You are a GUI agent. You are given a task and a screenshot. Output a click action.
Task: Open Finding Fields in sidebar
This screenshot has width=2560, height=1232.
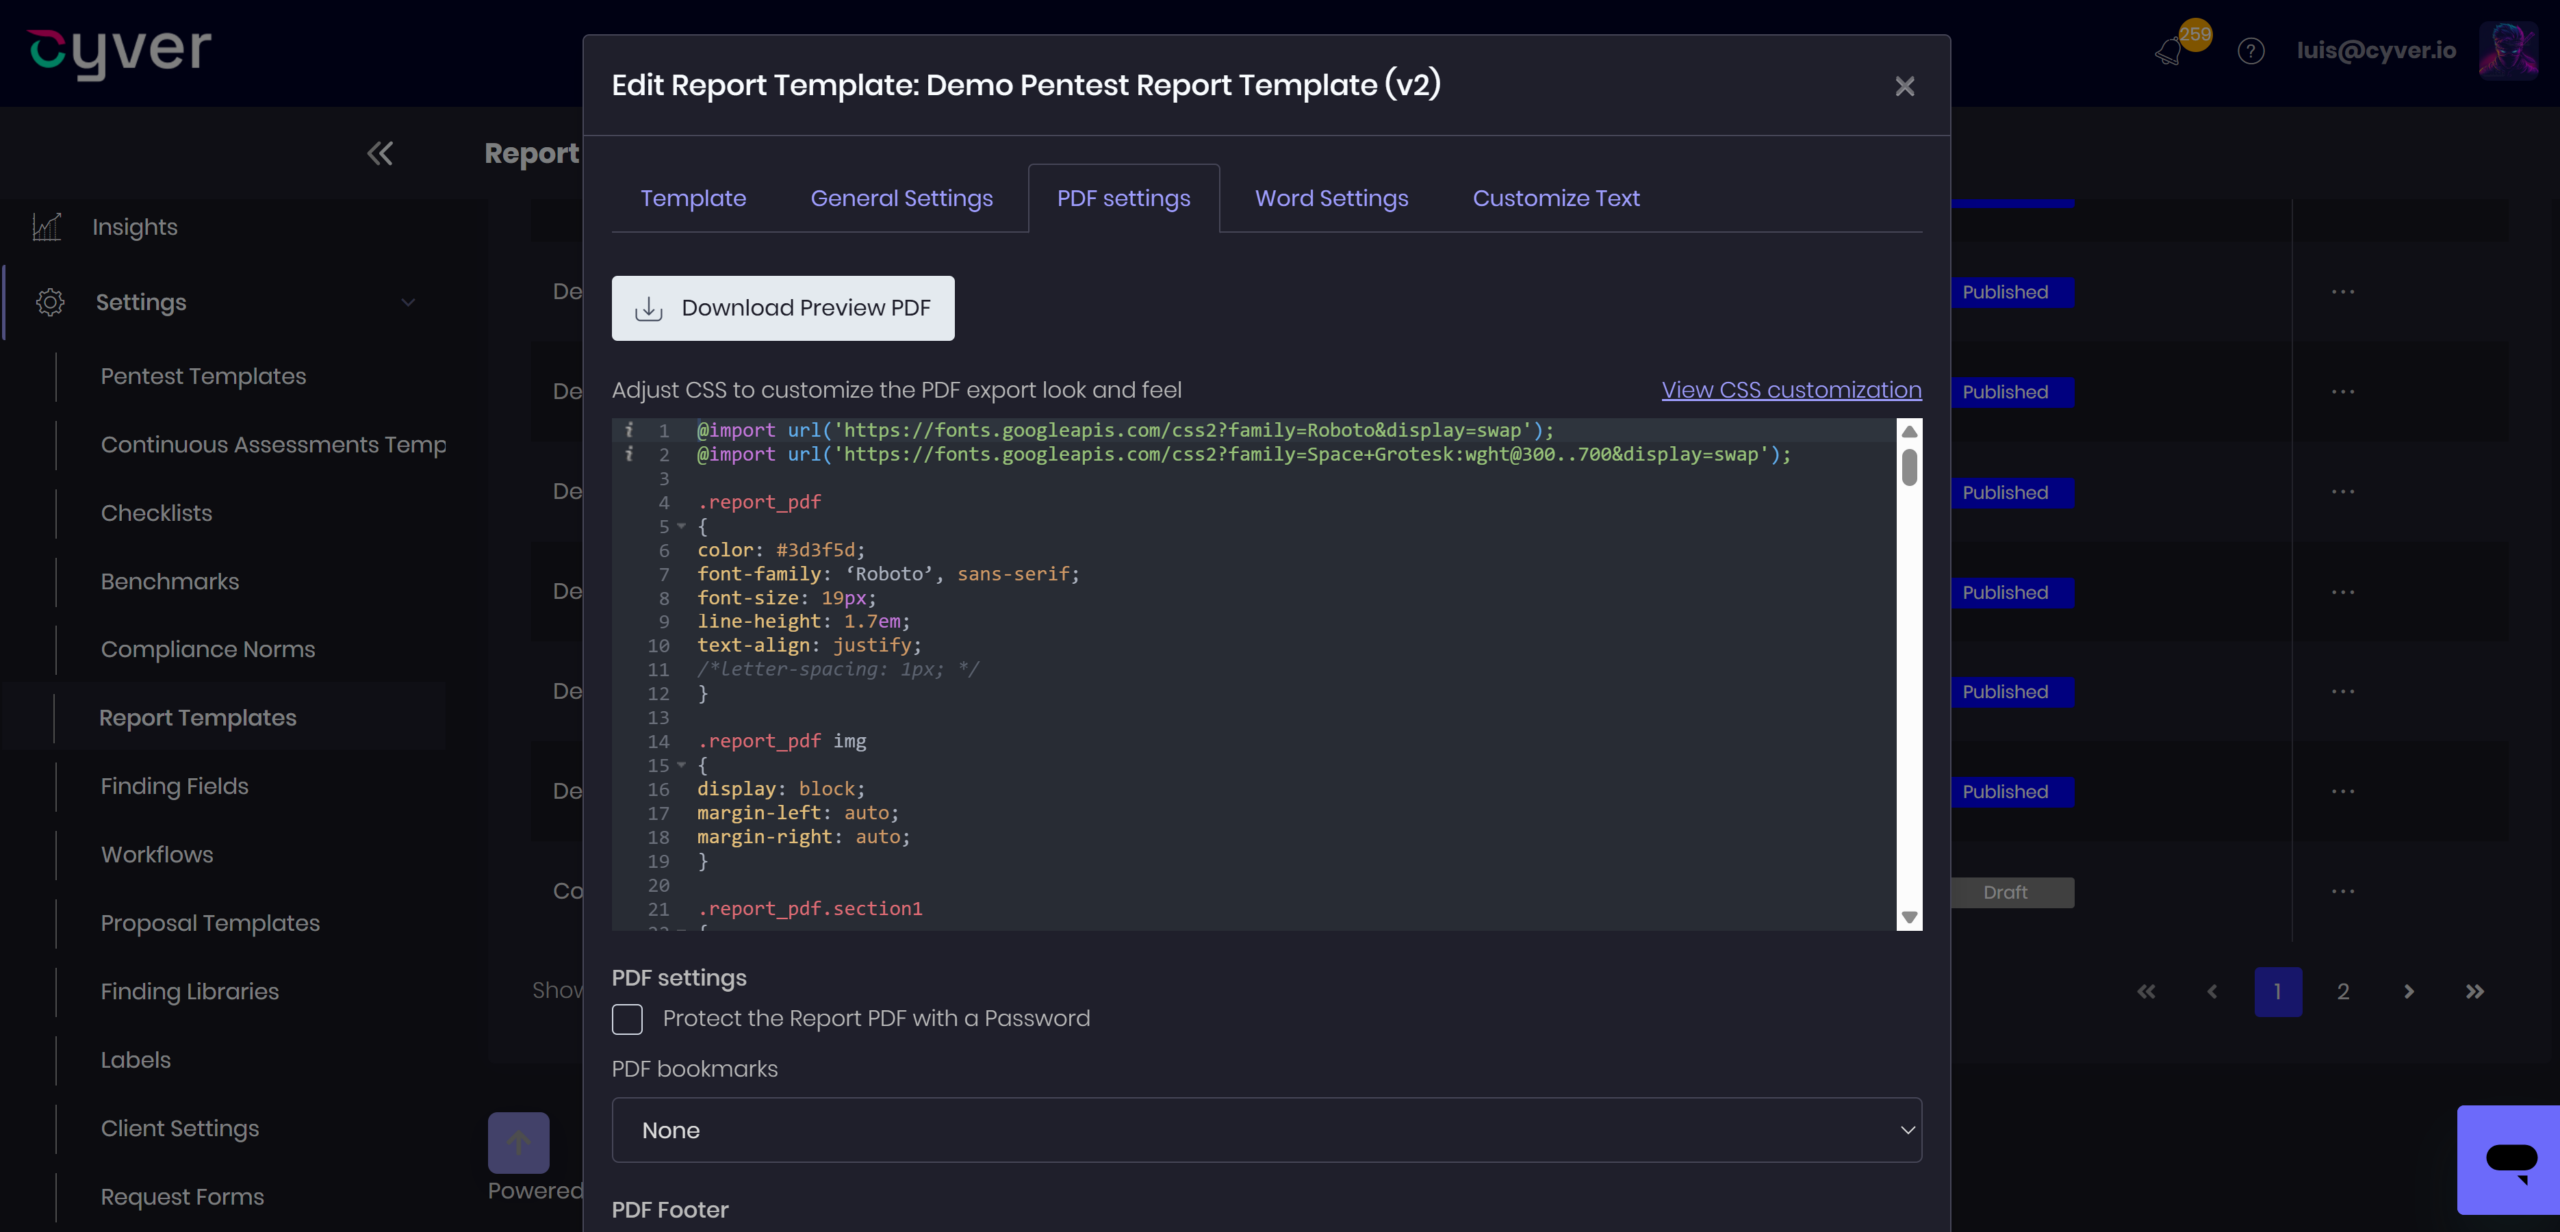[x=174, y=786]
